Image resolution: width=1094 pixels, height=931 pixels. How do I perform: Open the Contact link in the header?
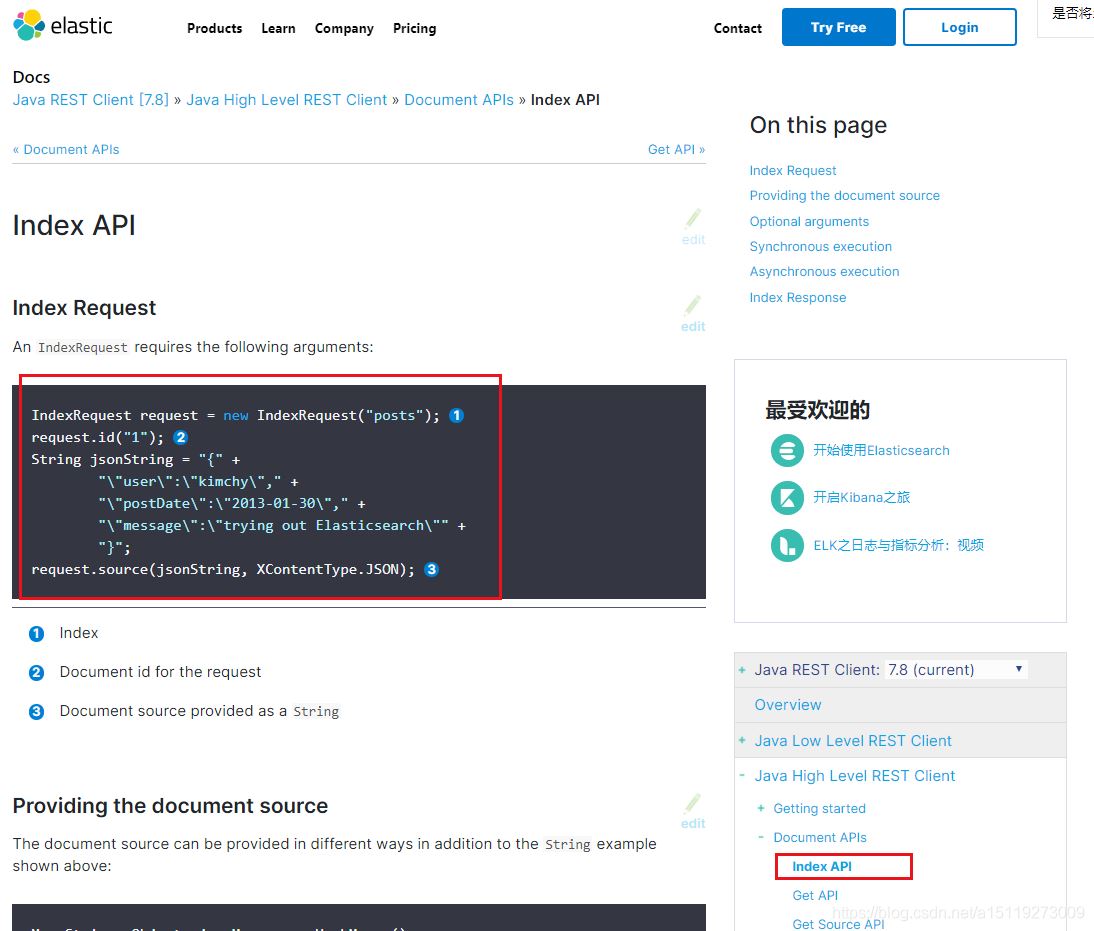(x=737, y=29)
